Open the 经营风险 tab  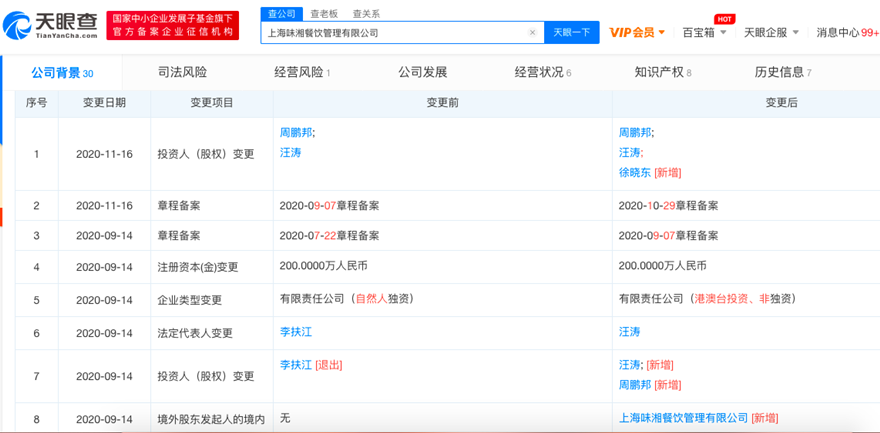click(x=301, y=72)
